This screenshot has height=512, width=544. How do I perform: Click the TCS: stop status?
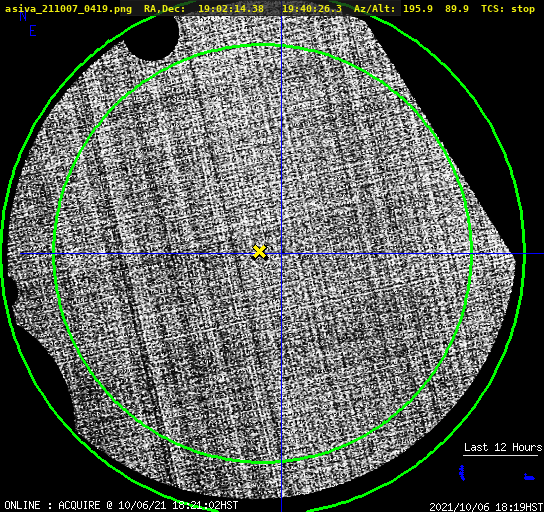[508, 9]
